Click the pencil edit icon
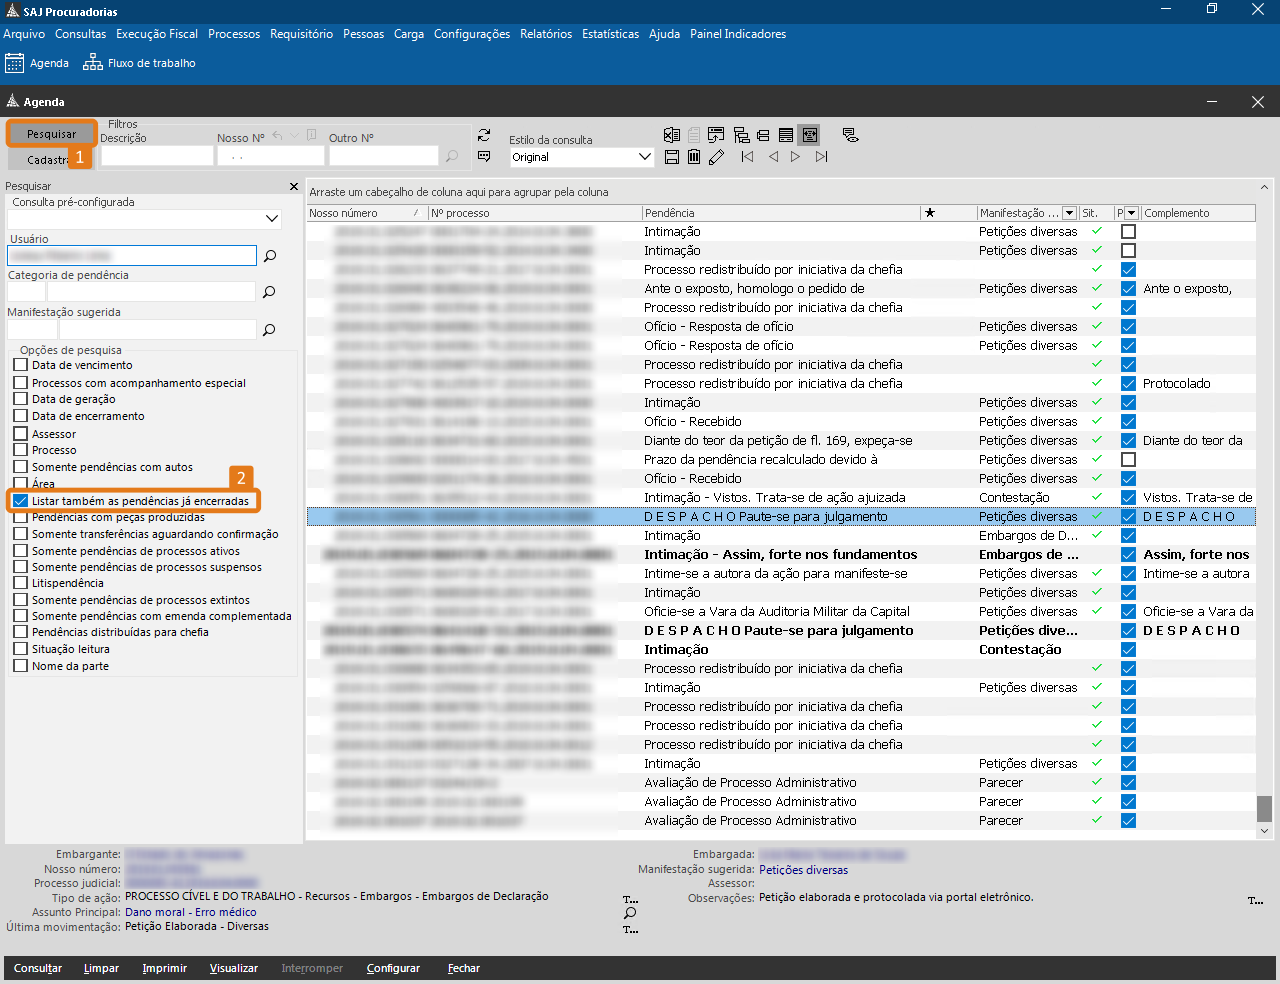The width and height of the screenshot is (1280, 984). tap(716, 157)
